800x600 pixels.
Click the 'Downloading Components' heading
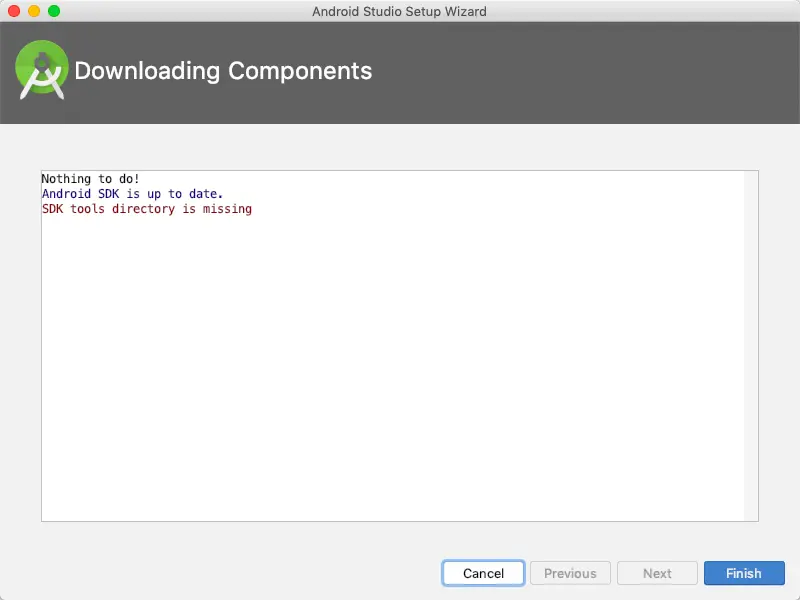point(223,70)
